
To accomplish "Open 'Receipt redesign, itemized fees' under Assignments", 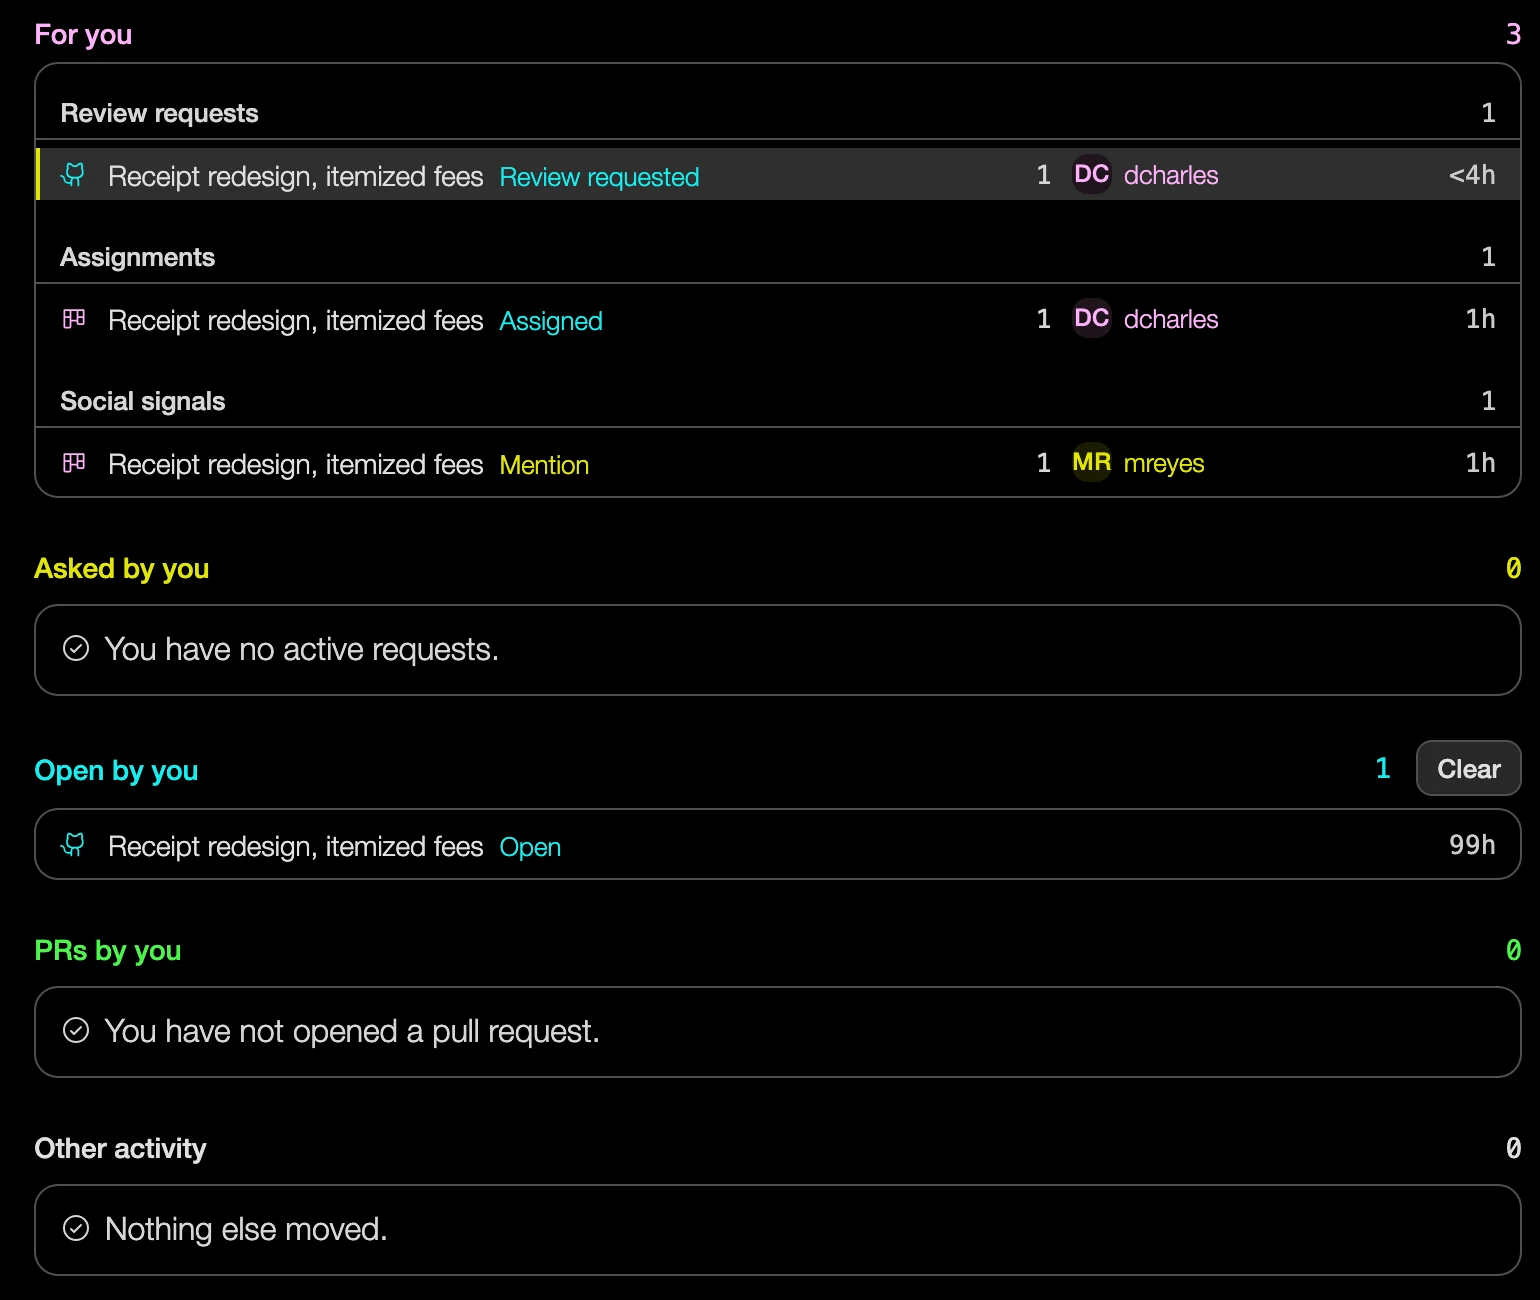I will 295,321.
